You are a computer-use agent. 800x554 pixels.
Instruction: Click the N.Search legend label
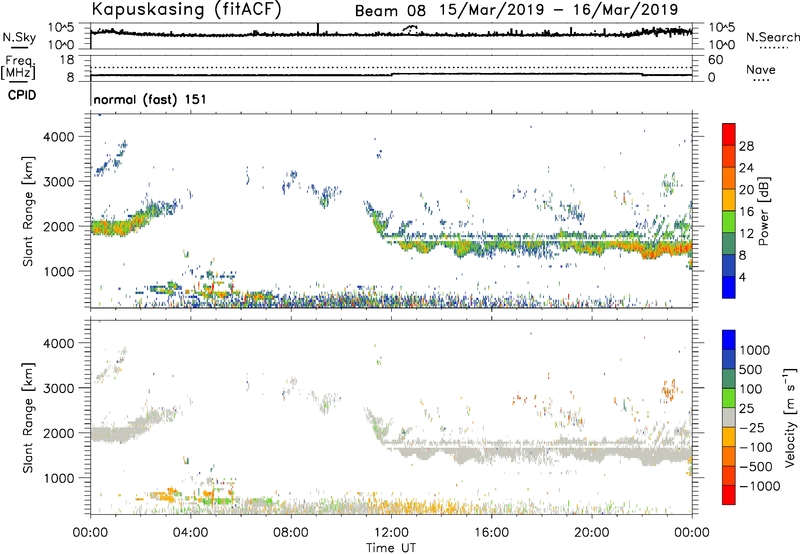(772, 37)
